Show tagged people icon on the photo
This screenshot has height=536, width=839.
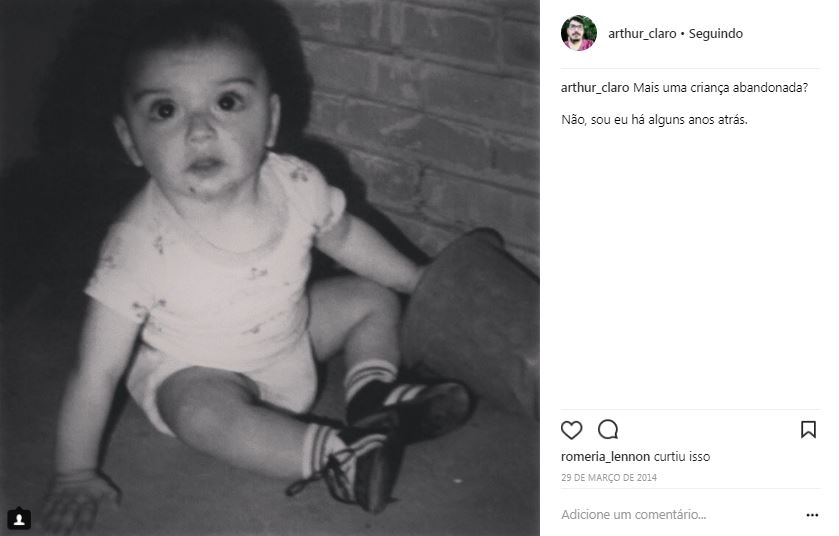[x=19, y=518]
